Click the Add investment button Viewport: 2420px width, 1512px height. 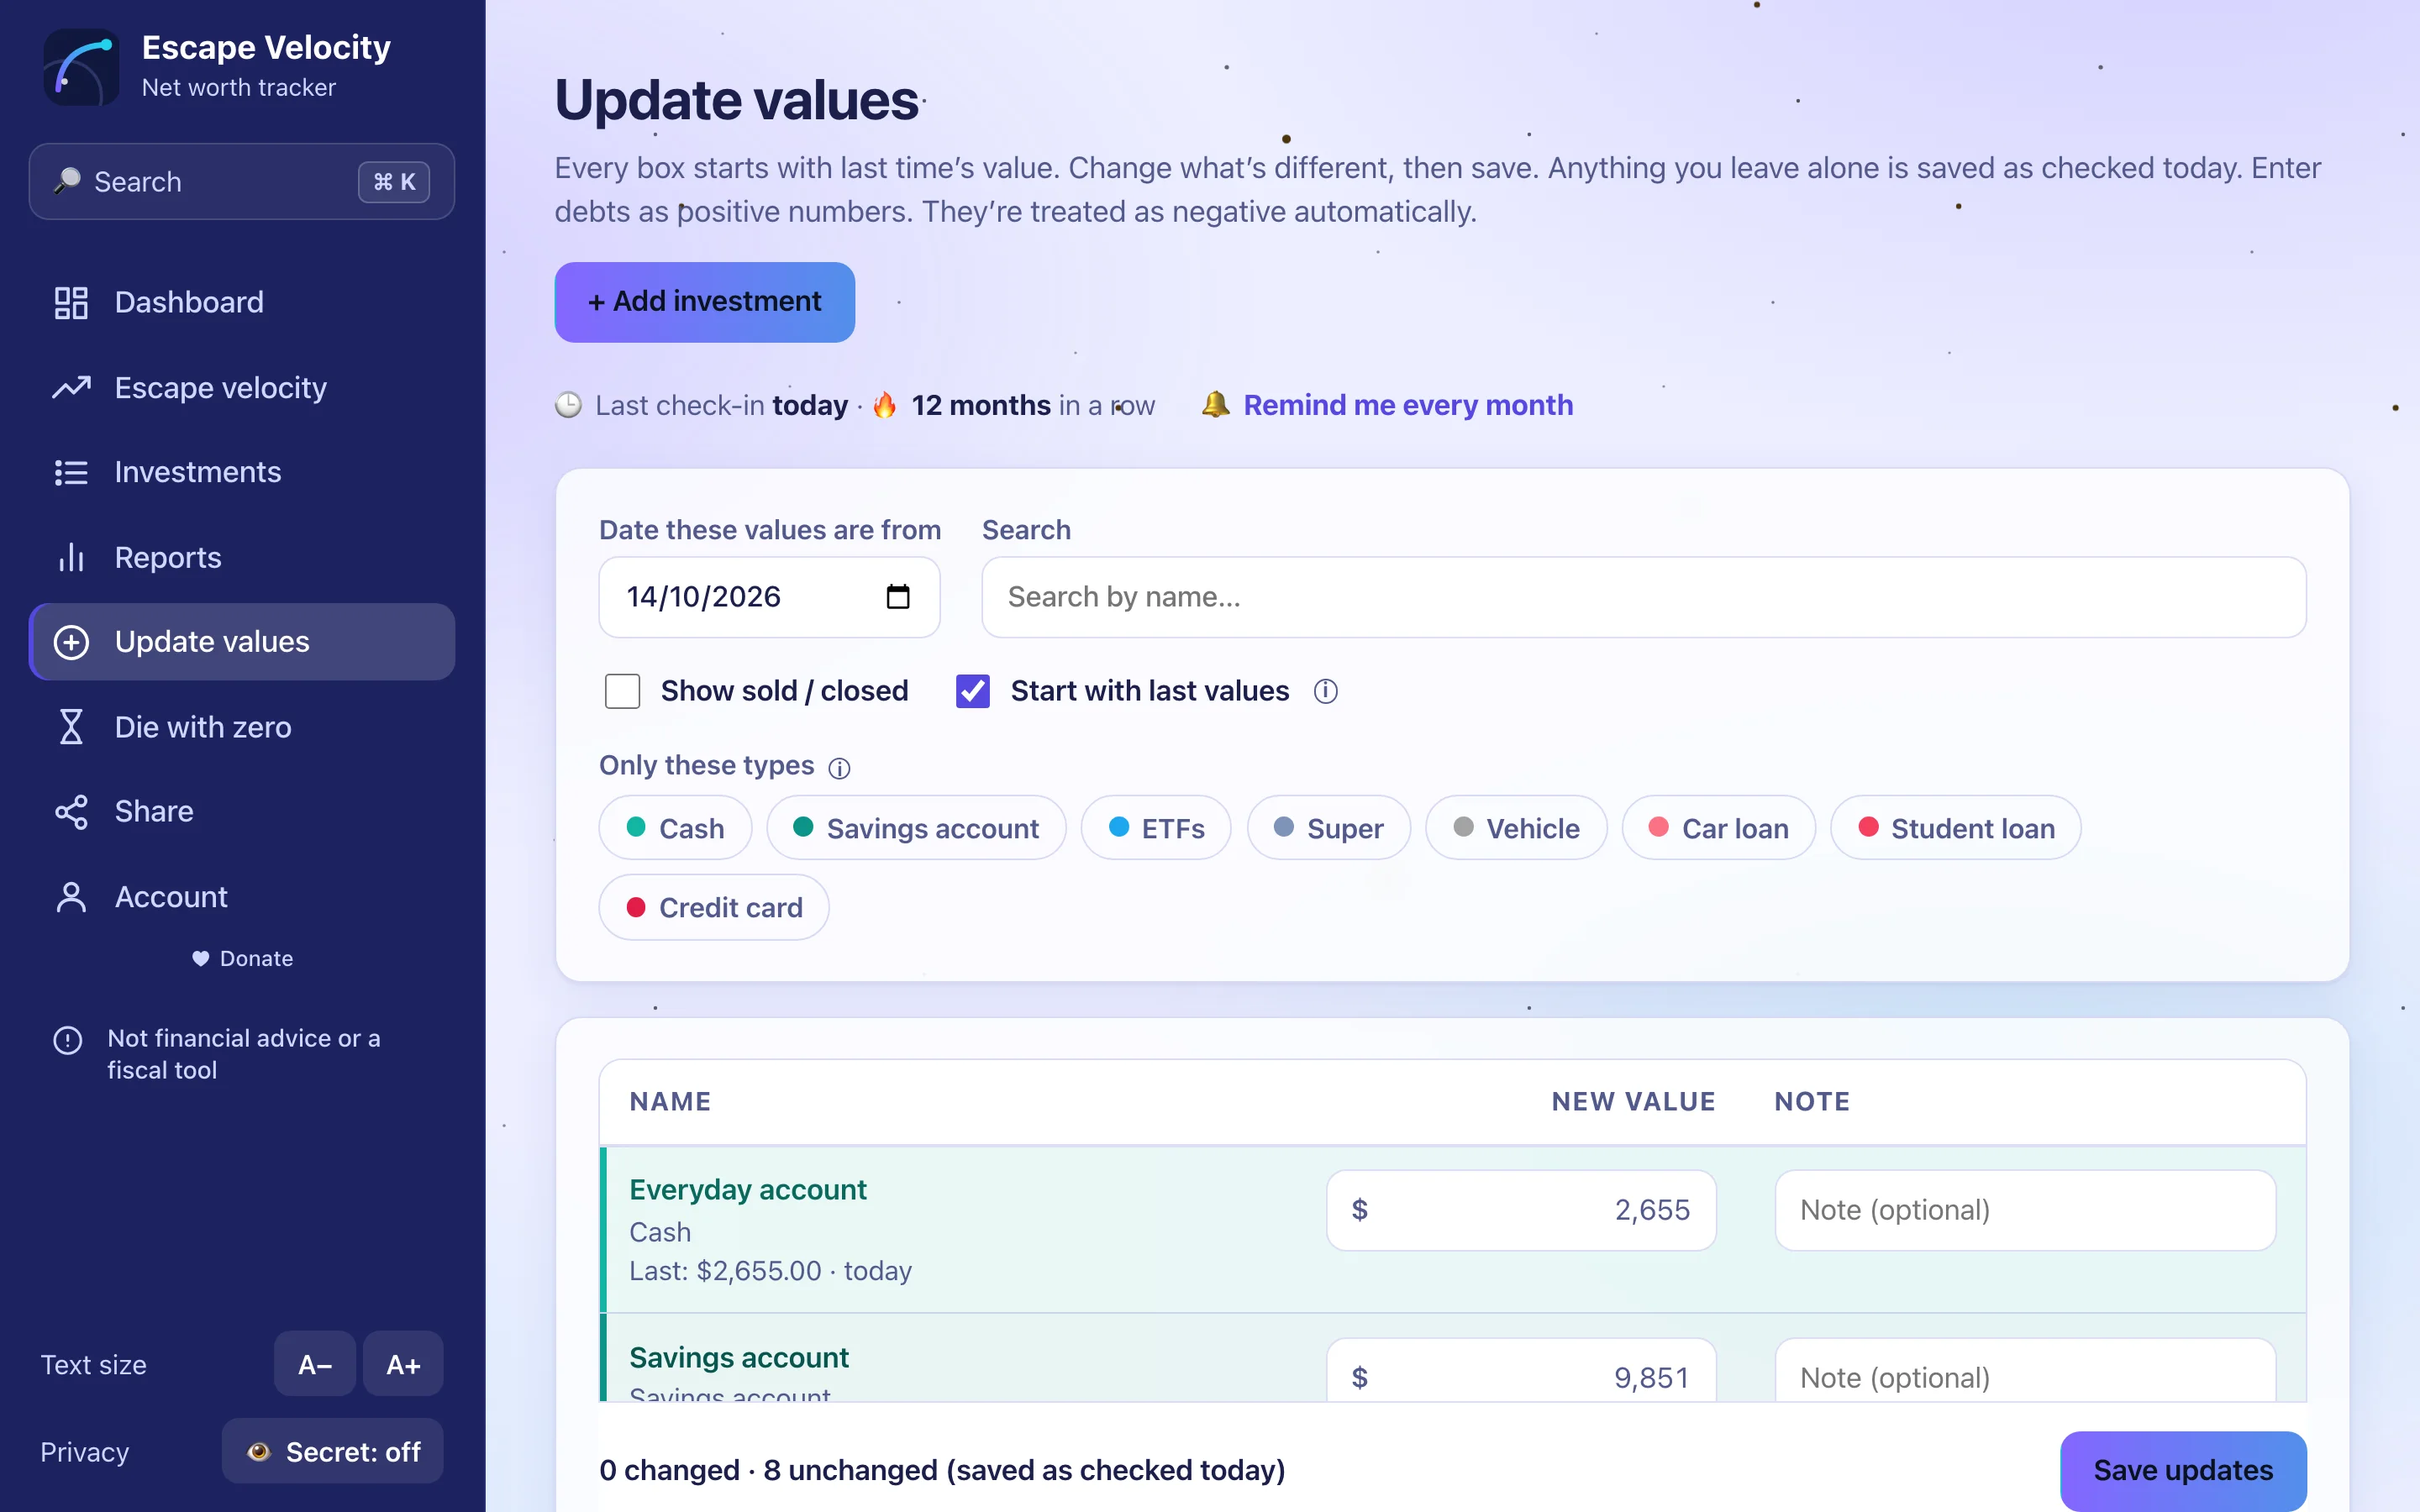[x=704, y=302]
